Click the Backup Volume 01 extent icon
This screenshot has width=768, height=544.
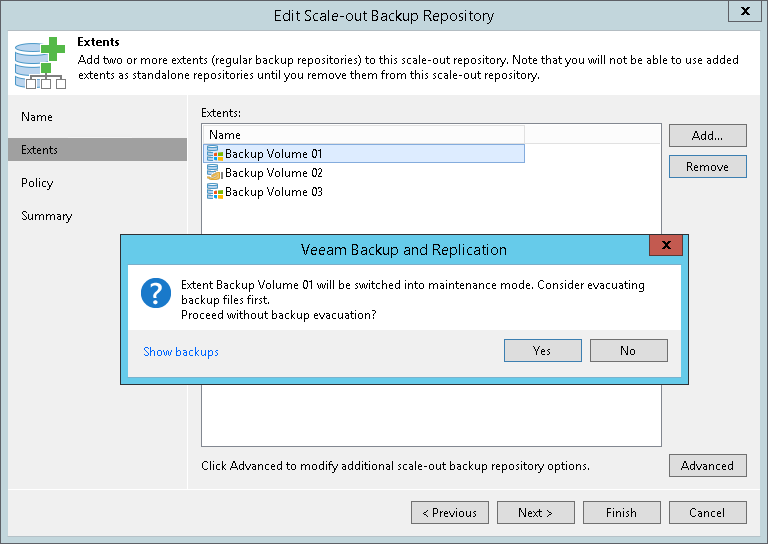[x=215, y=154]
